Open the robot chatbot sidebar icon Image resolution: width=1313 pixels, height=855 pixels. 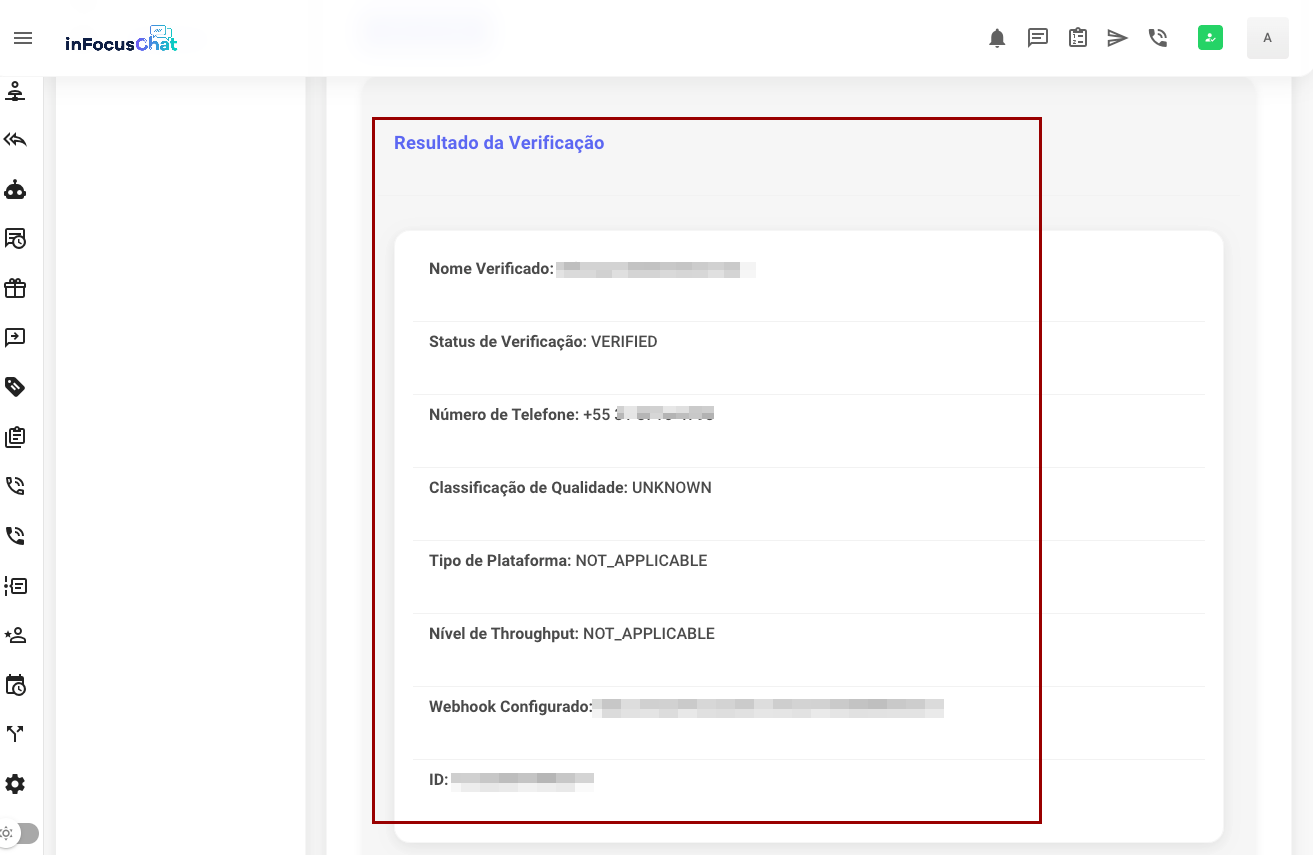coord(15,189)
